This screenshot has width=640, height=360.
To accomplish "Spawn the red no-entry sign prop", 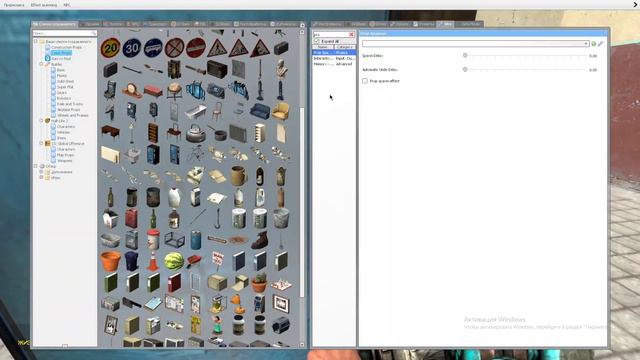I will point(196,48).
